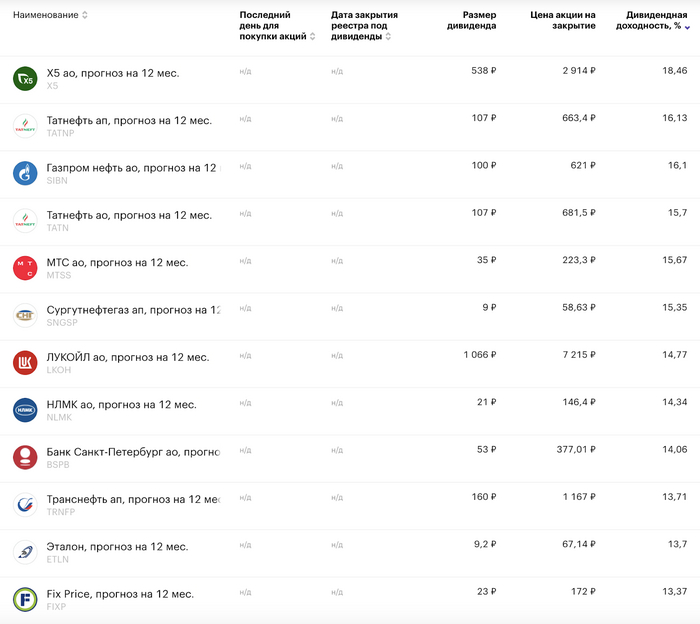Click the Размер дивиденда column header
The image size is (700, 624).
coord(471,20)
